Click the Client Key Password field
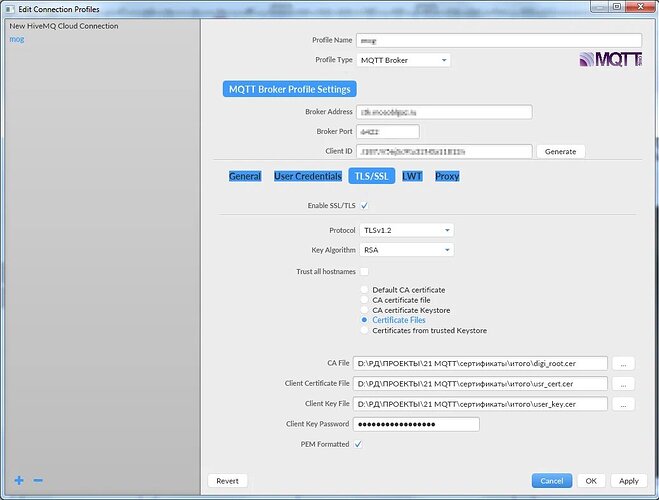This screenshot has width=659, height=500. 415,424
